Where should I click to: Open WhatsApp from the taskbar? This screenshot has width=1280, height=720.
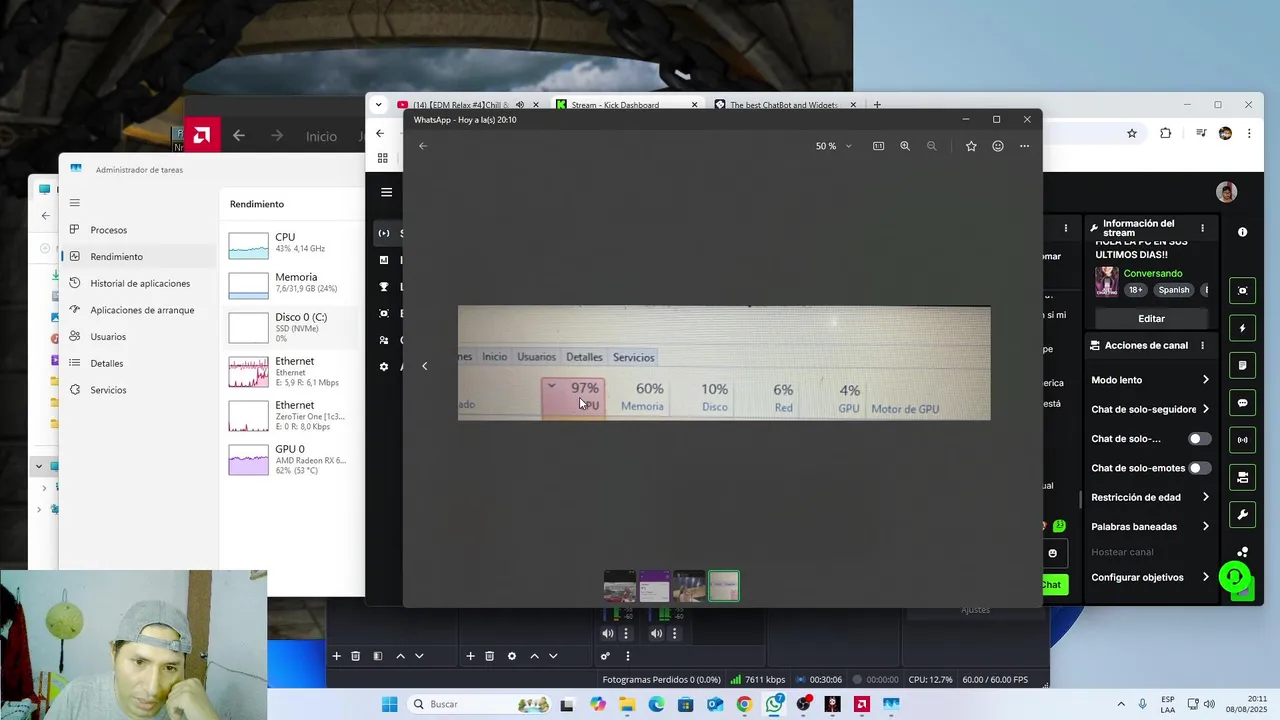[774, 704]
